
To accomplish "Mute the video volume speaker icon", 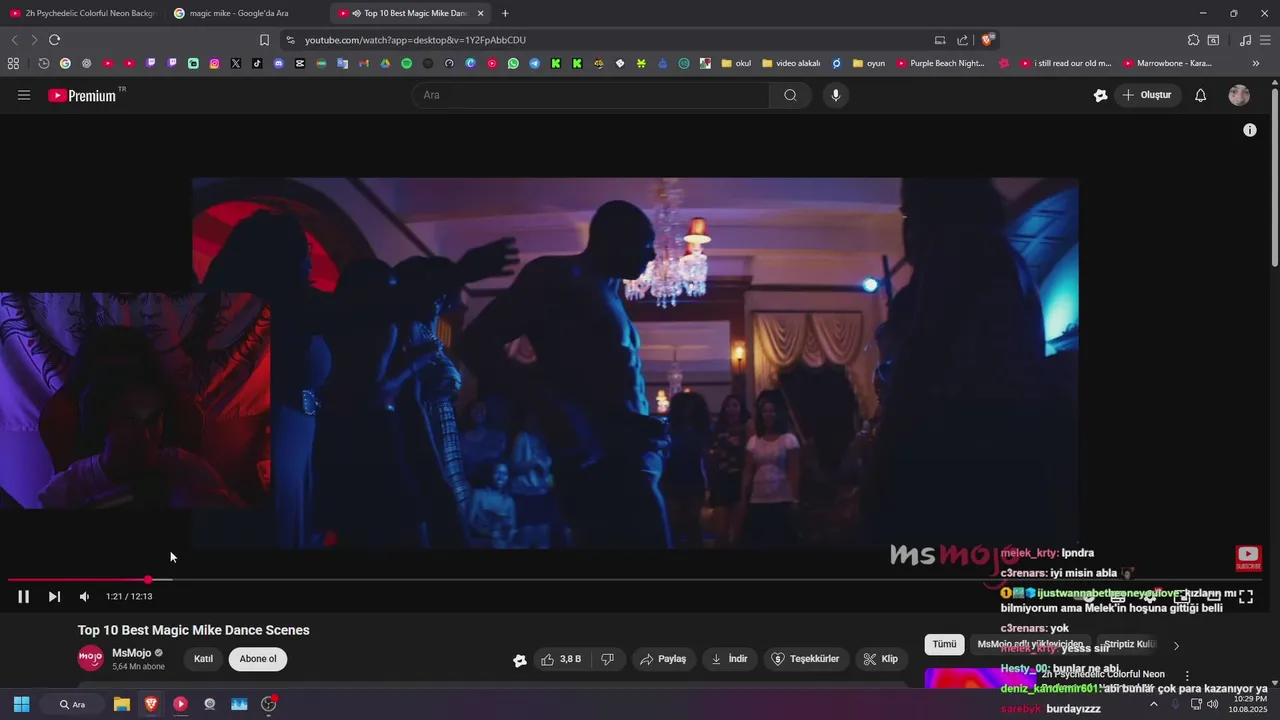I will (x=84, y=596).
